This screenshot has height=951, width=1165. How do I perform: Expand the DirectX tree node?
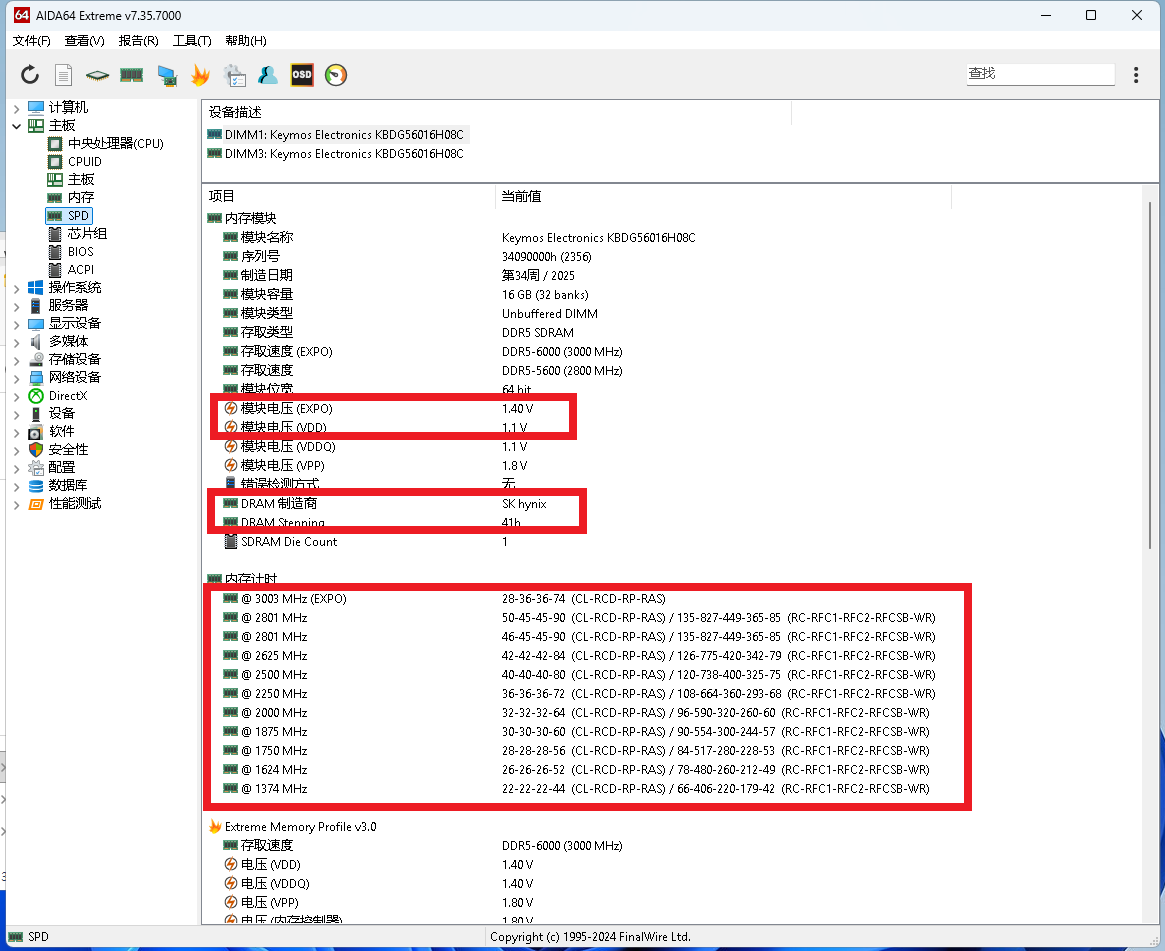pos(16,396)
